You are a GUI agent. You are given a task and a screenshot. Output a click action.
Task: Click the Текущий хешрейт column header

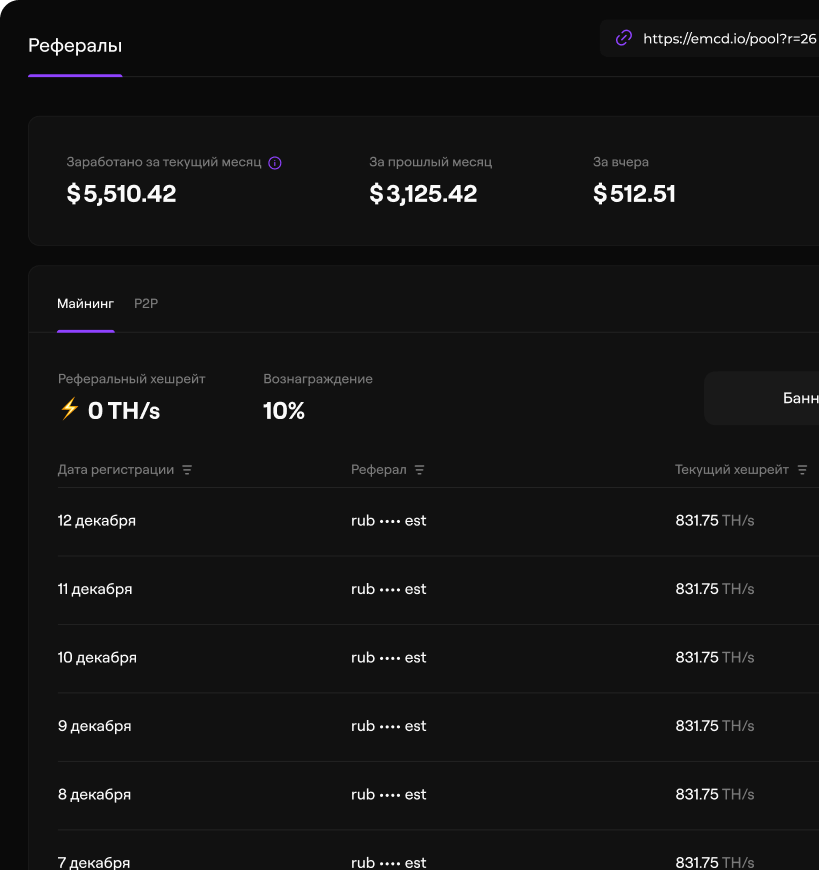click(731, 469)
